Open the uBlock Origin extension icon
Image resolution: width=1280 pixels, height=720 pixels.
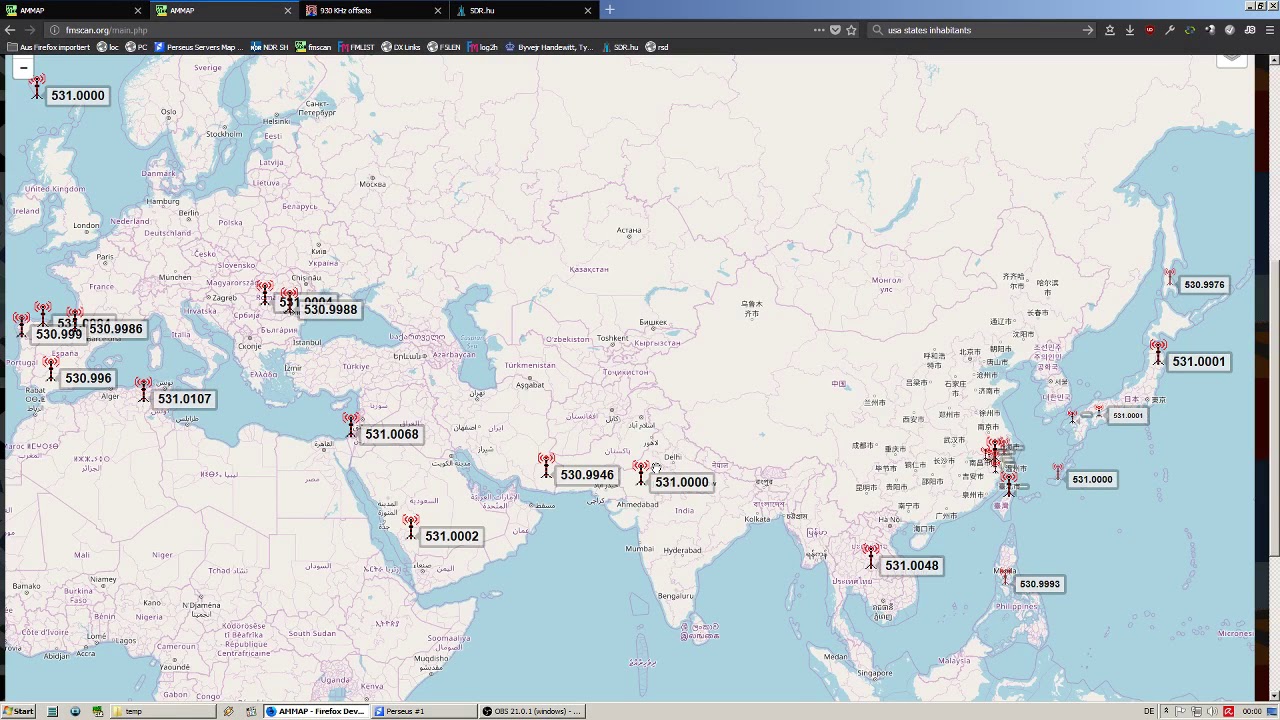(1149, 30)
